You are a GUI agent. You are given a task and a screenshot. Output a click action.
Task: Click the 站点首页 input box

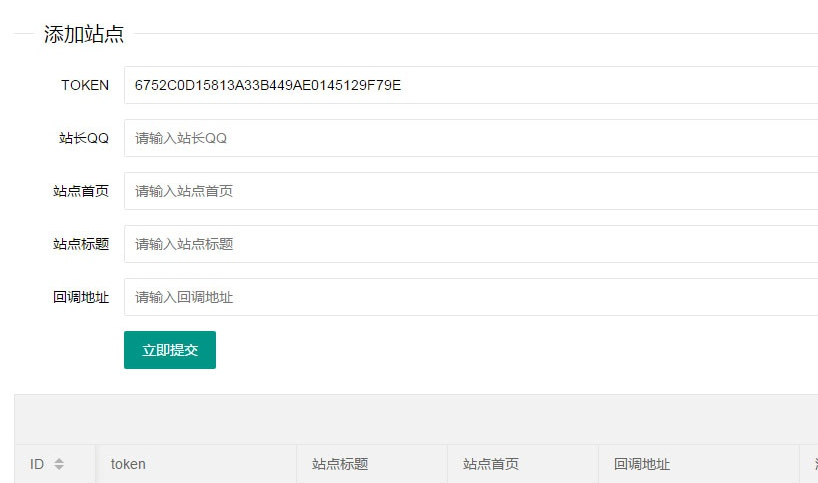tap(470, 191)
